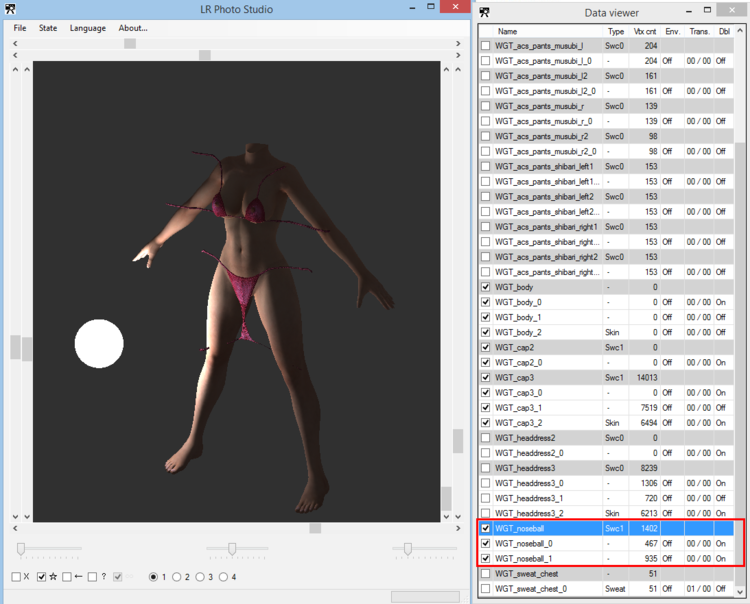Viewport: 750px width, 604px height.
Task: Check the WGT_sweat_chest_0 checkbox
Action: (485, 589)
